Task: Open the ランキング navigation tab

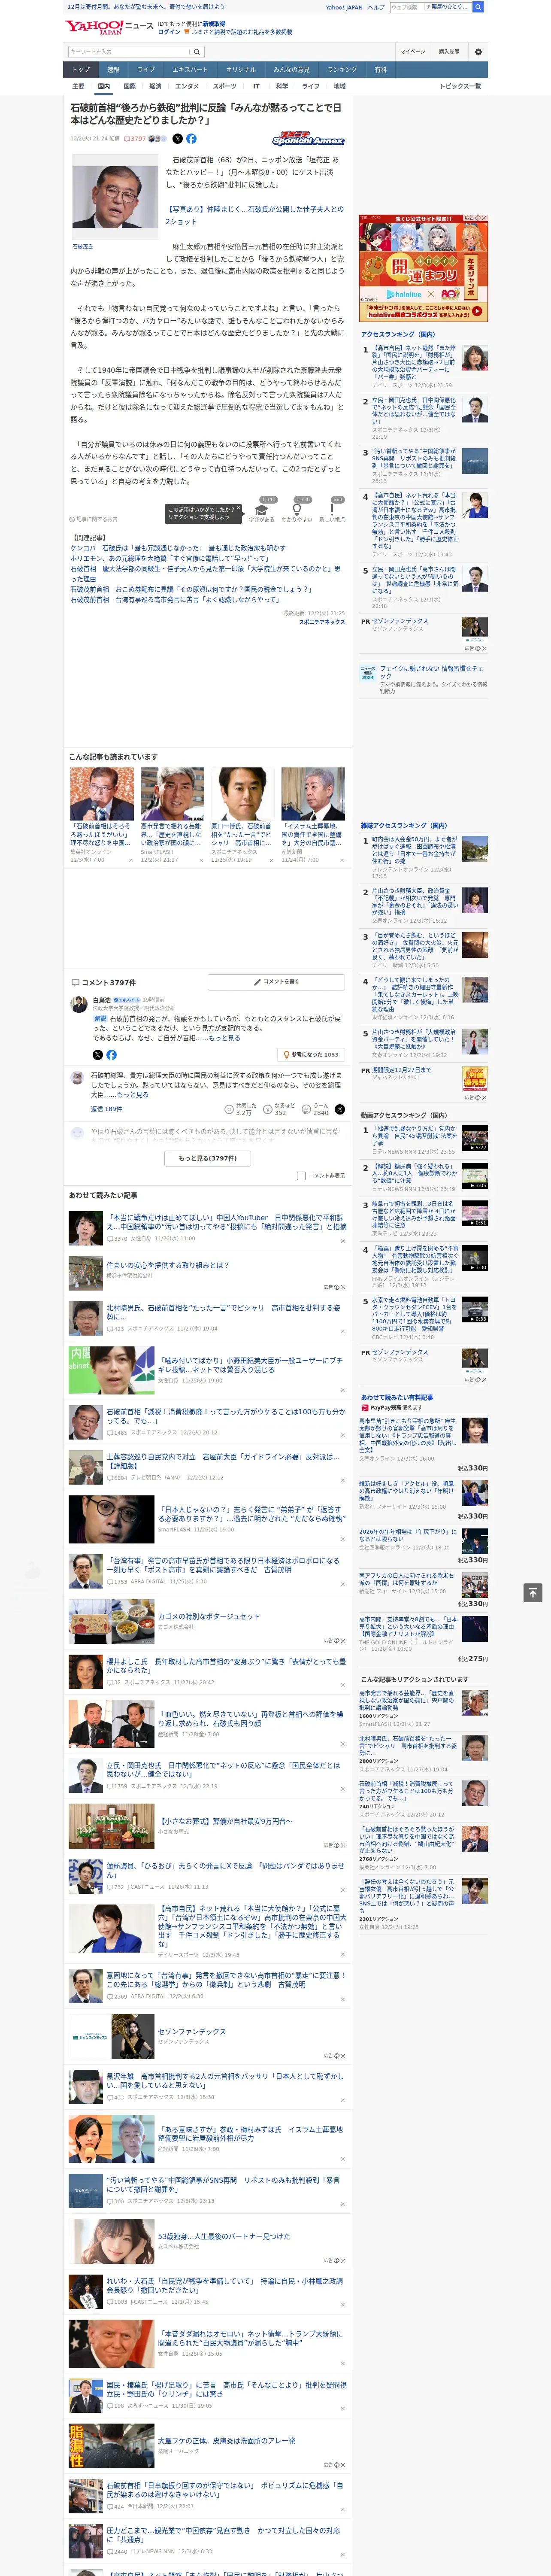Action: tap(342, 70)
